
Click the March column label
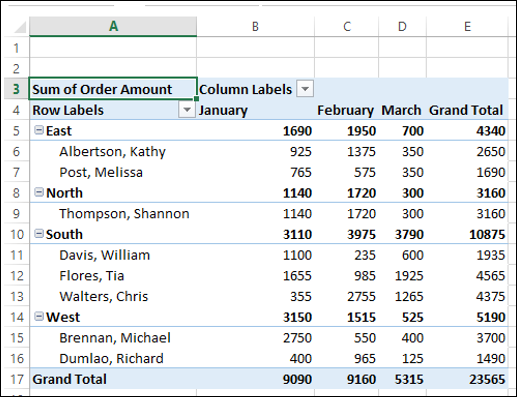401,110
